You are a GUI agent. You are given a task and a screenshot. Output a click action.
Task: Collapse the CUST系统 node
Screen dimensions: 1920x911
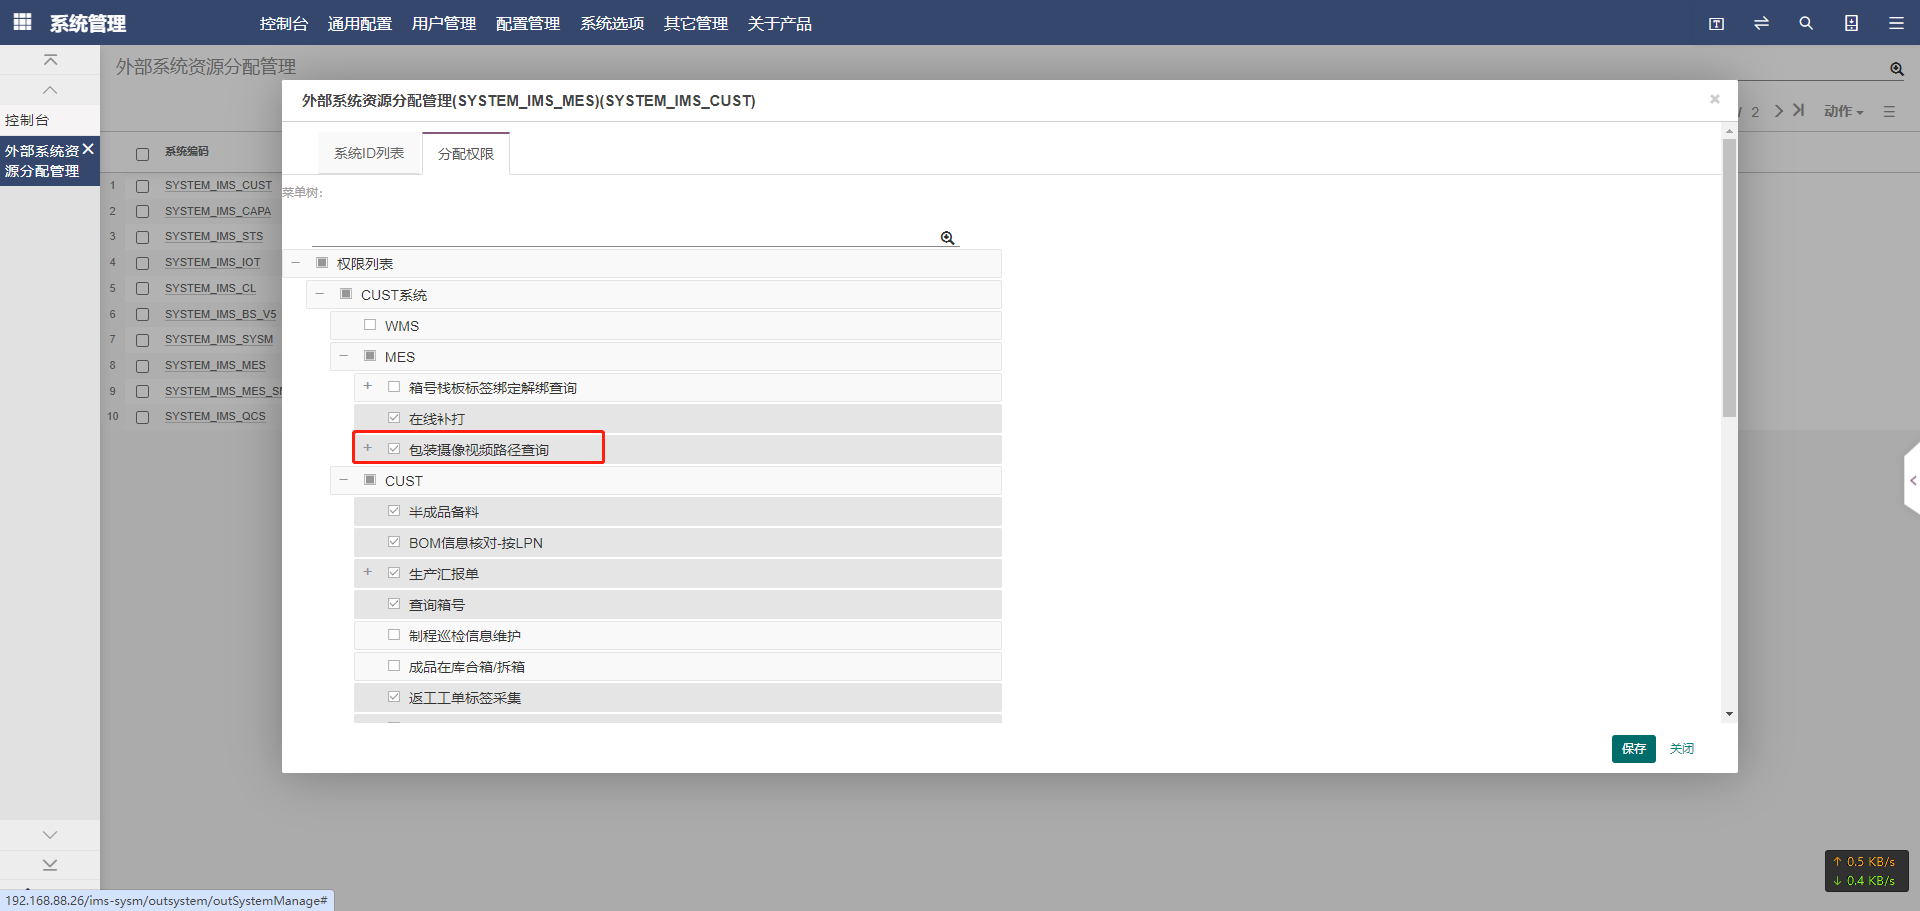point(320,294)
